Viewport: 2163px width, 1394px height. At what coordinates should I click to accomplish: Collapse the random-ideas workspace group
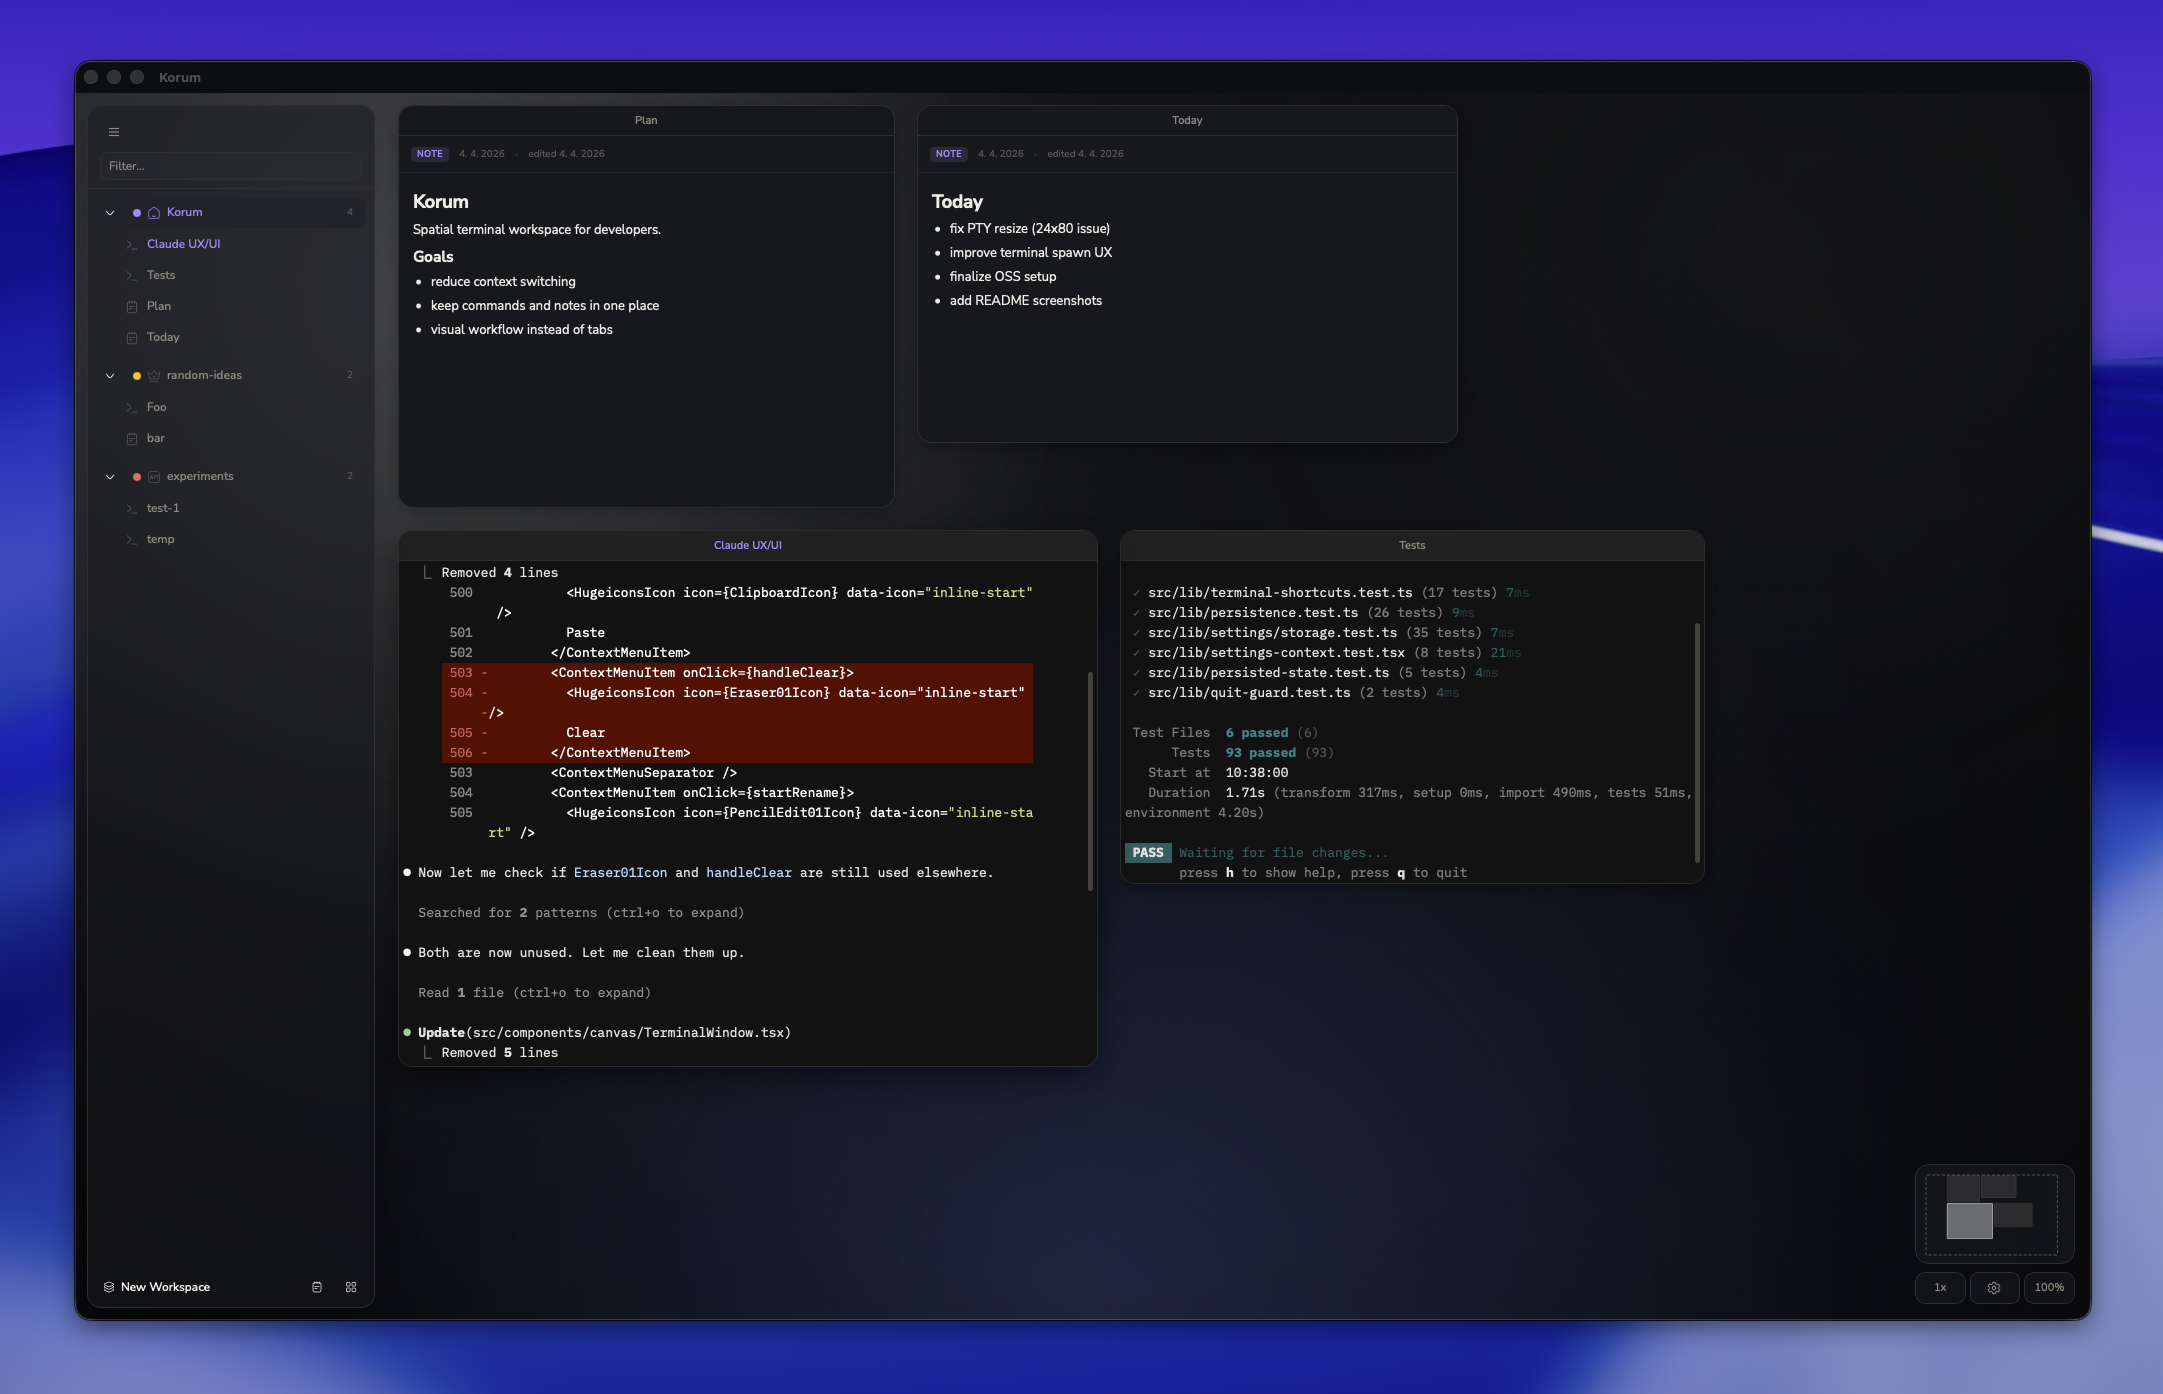[110, 376]
